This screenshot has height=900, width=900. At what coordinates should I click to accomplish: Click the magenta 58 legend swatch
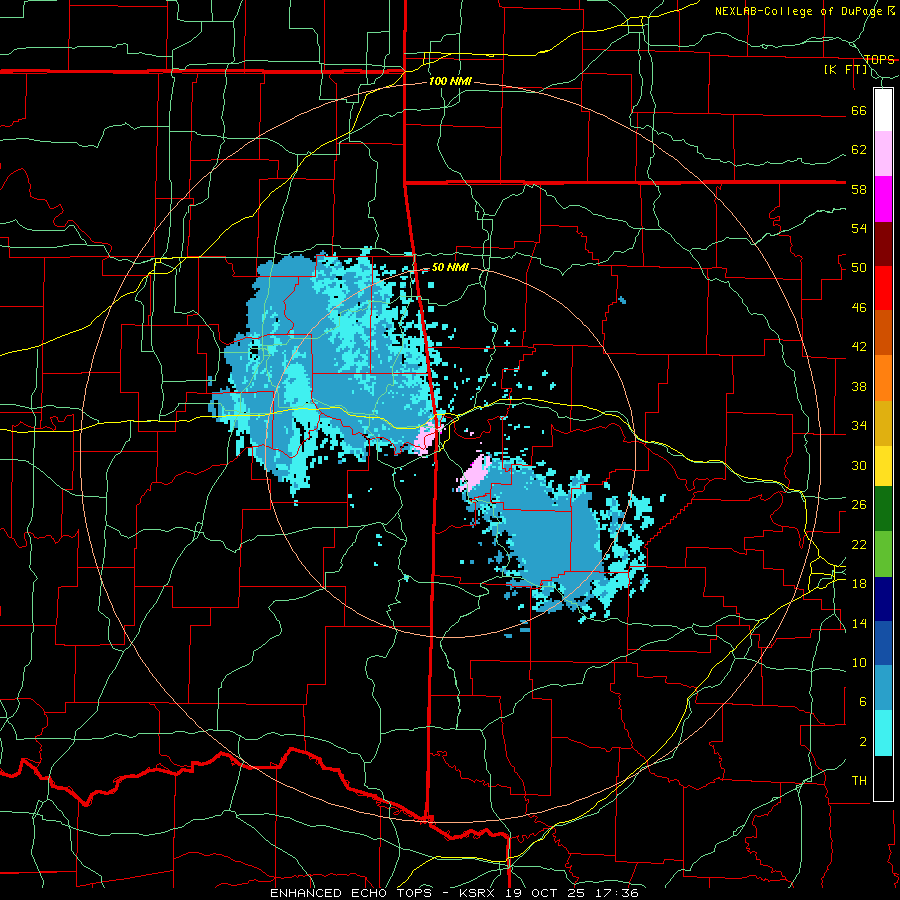(883, 199)
